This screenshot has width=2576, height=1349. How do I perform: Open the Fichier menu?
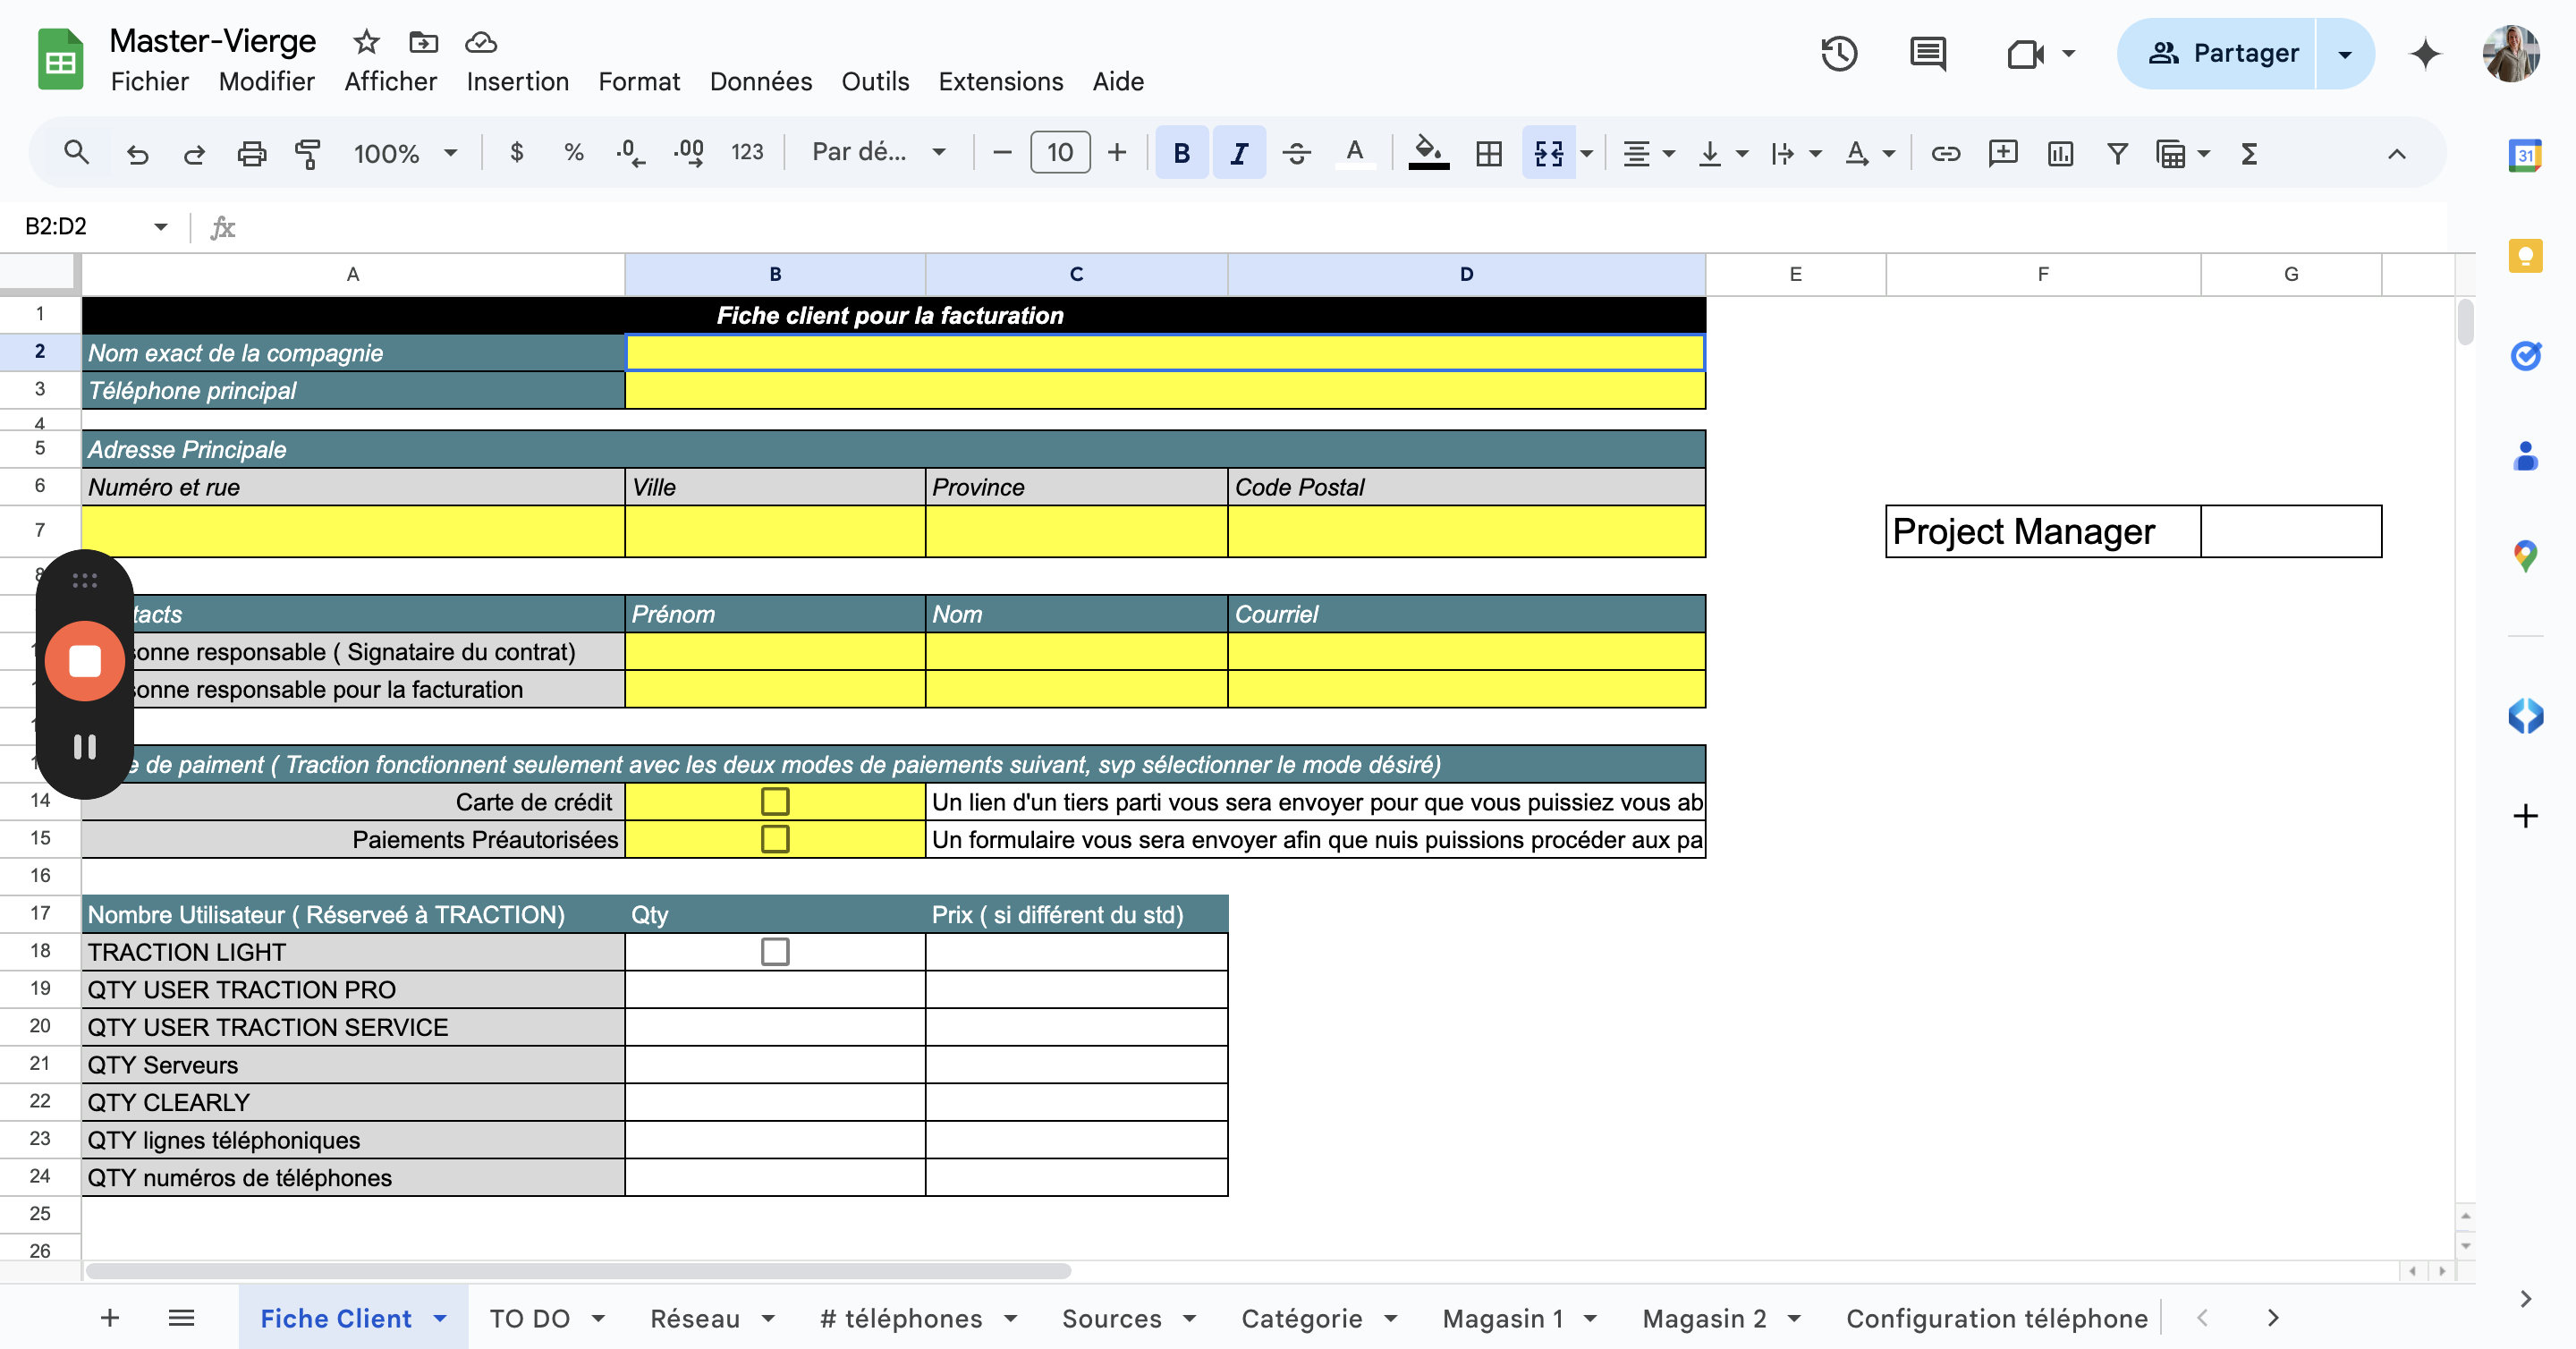[150, 81]
